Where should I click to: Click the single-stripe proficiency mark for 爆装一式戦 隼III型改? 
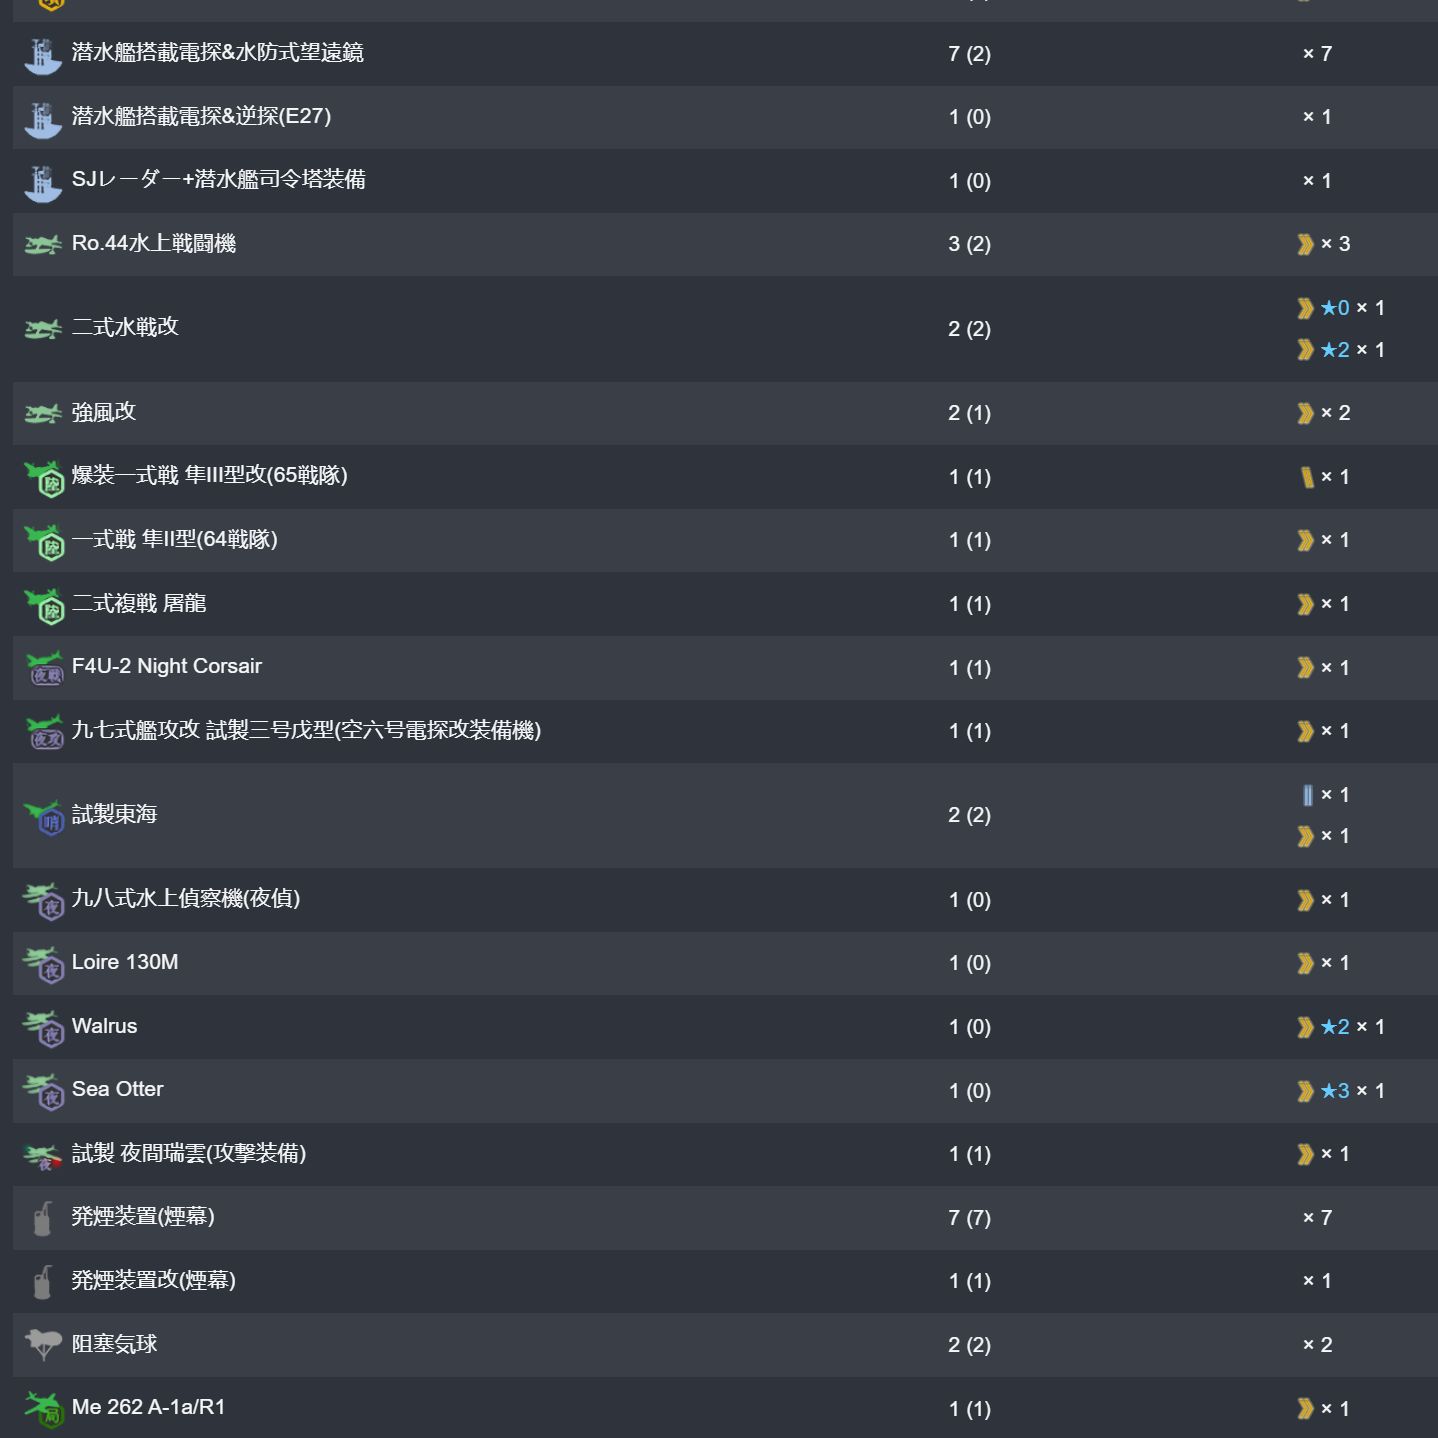pos(1307,477)
